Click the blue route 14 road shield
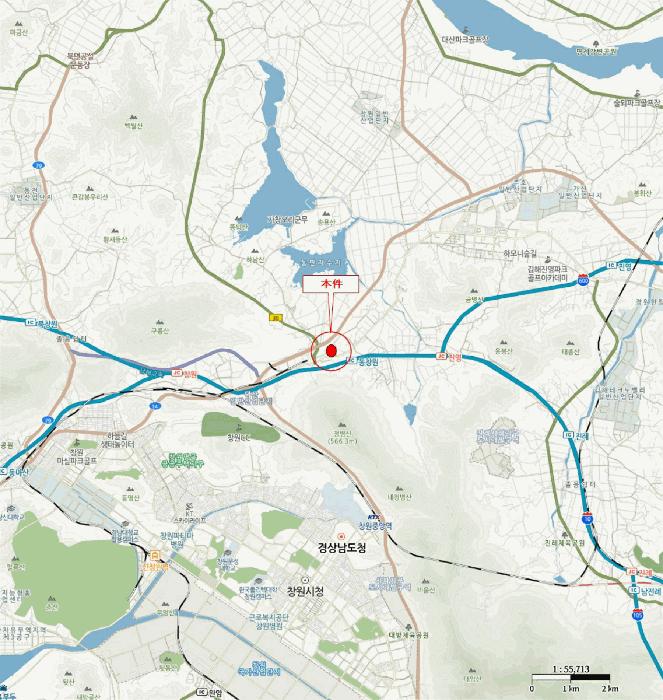 [154, 406]
